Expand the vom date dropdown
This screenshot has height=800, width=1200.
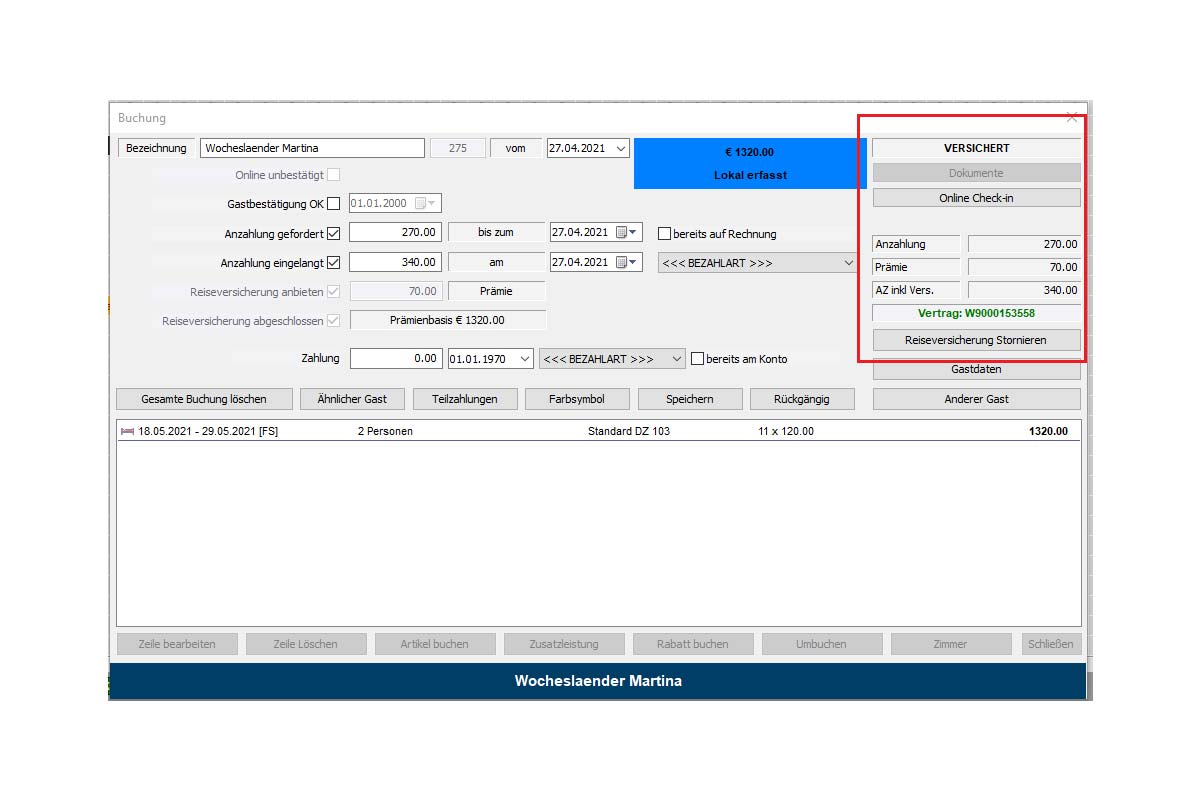click(x=621, y=149)
